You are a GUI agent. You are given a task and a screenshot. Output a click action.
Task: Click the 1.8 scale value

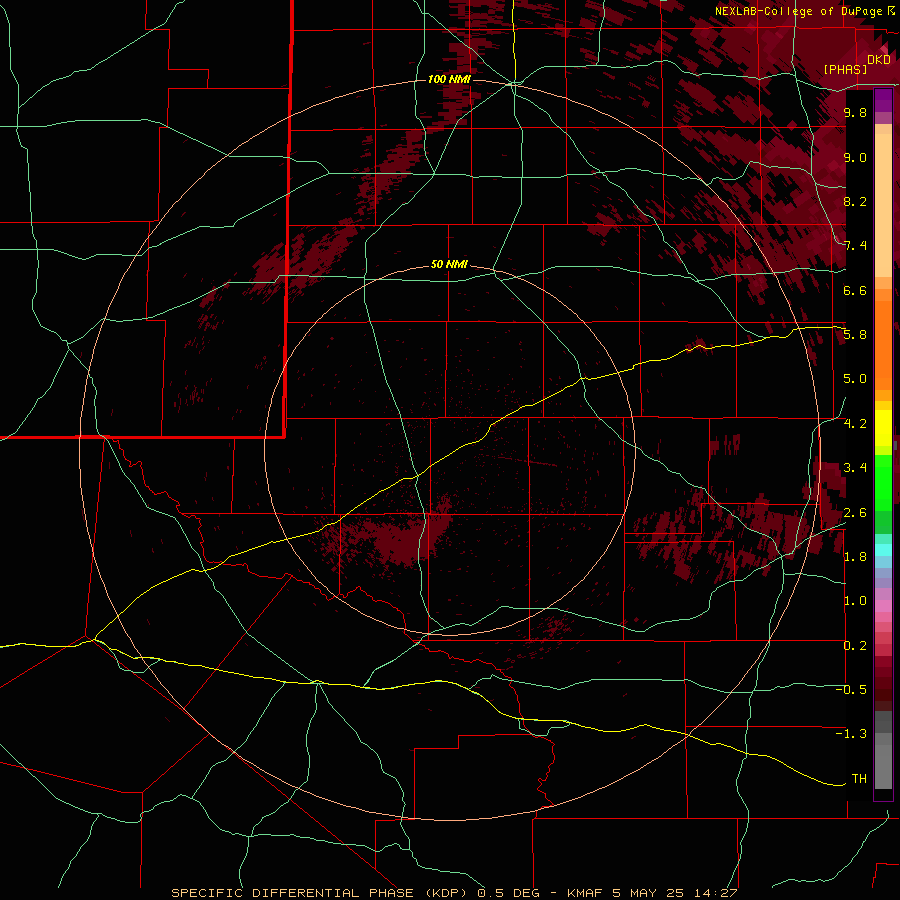point(855,557)
